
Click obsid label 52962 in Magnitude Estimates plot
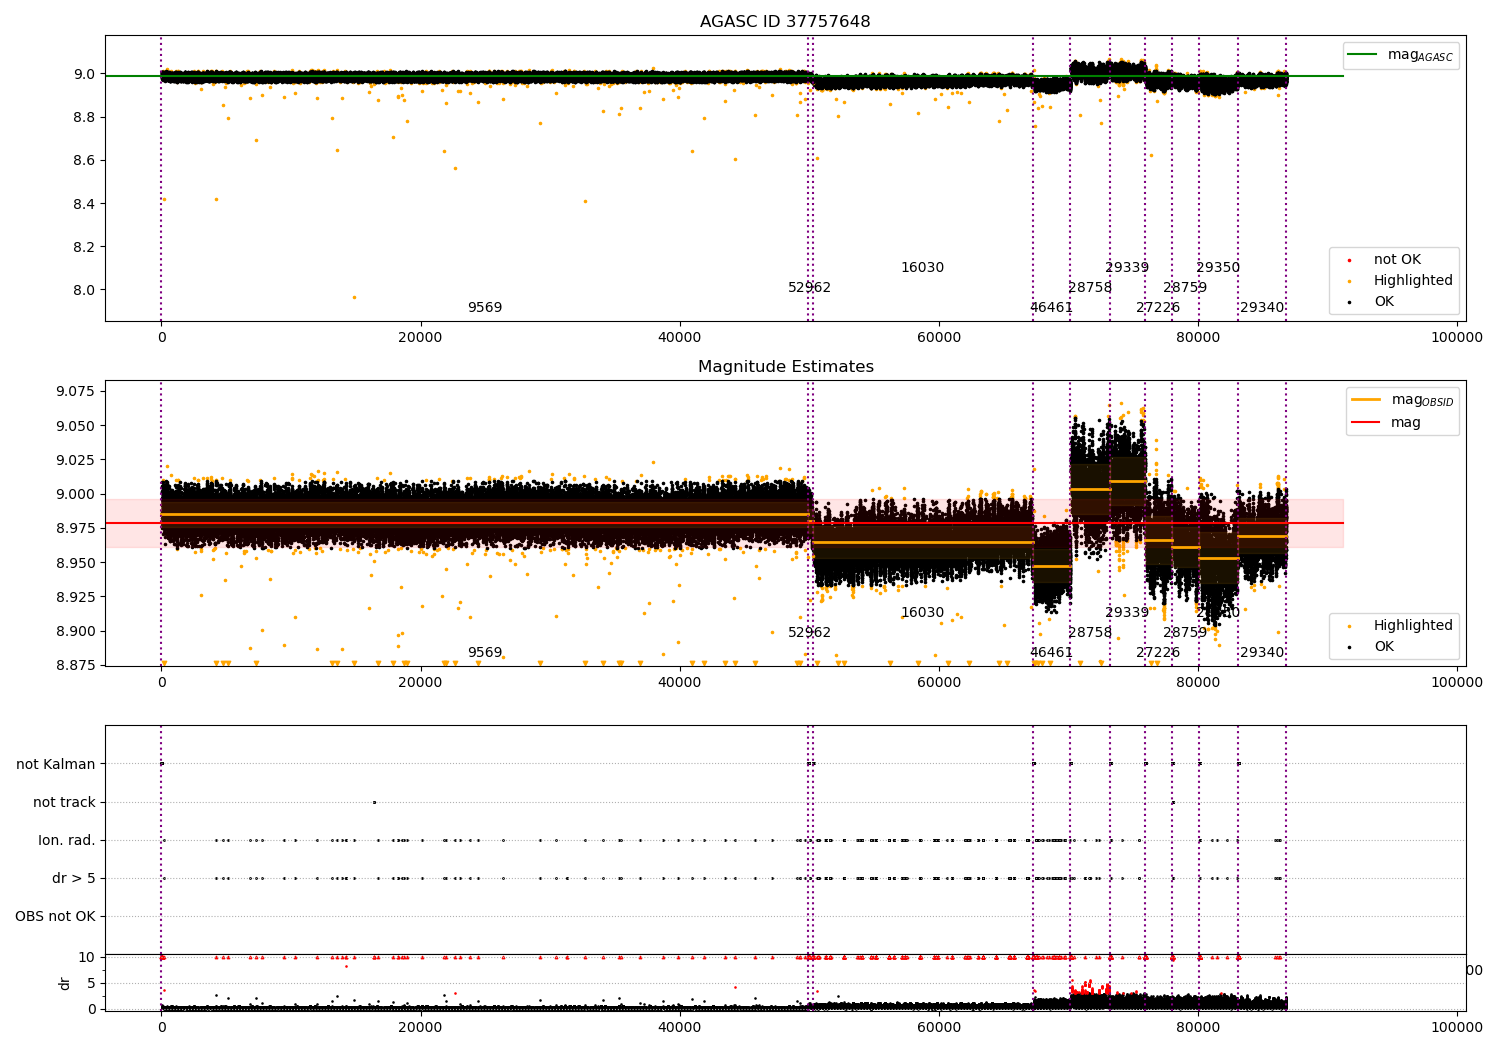[809, 633]
